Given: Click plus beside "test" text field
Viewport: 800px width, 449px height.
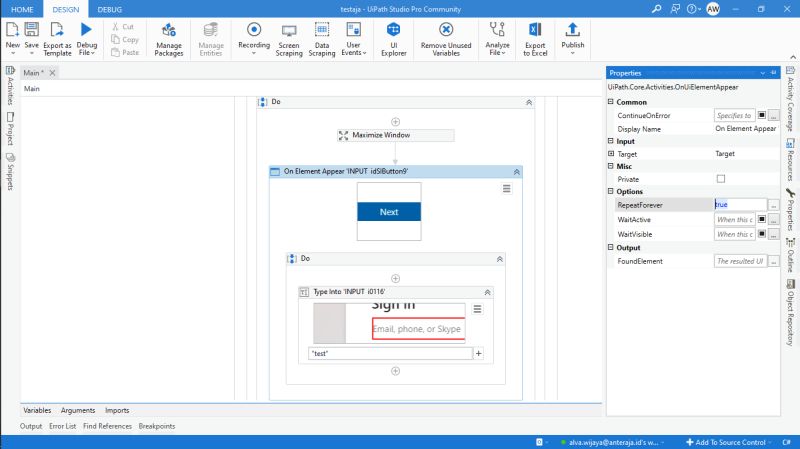Looking at the screenshot, I should click(478, 353).
